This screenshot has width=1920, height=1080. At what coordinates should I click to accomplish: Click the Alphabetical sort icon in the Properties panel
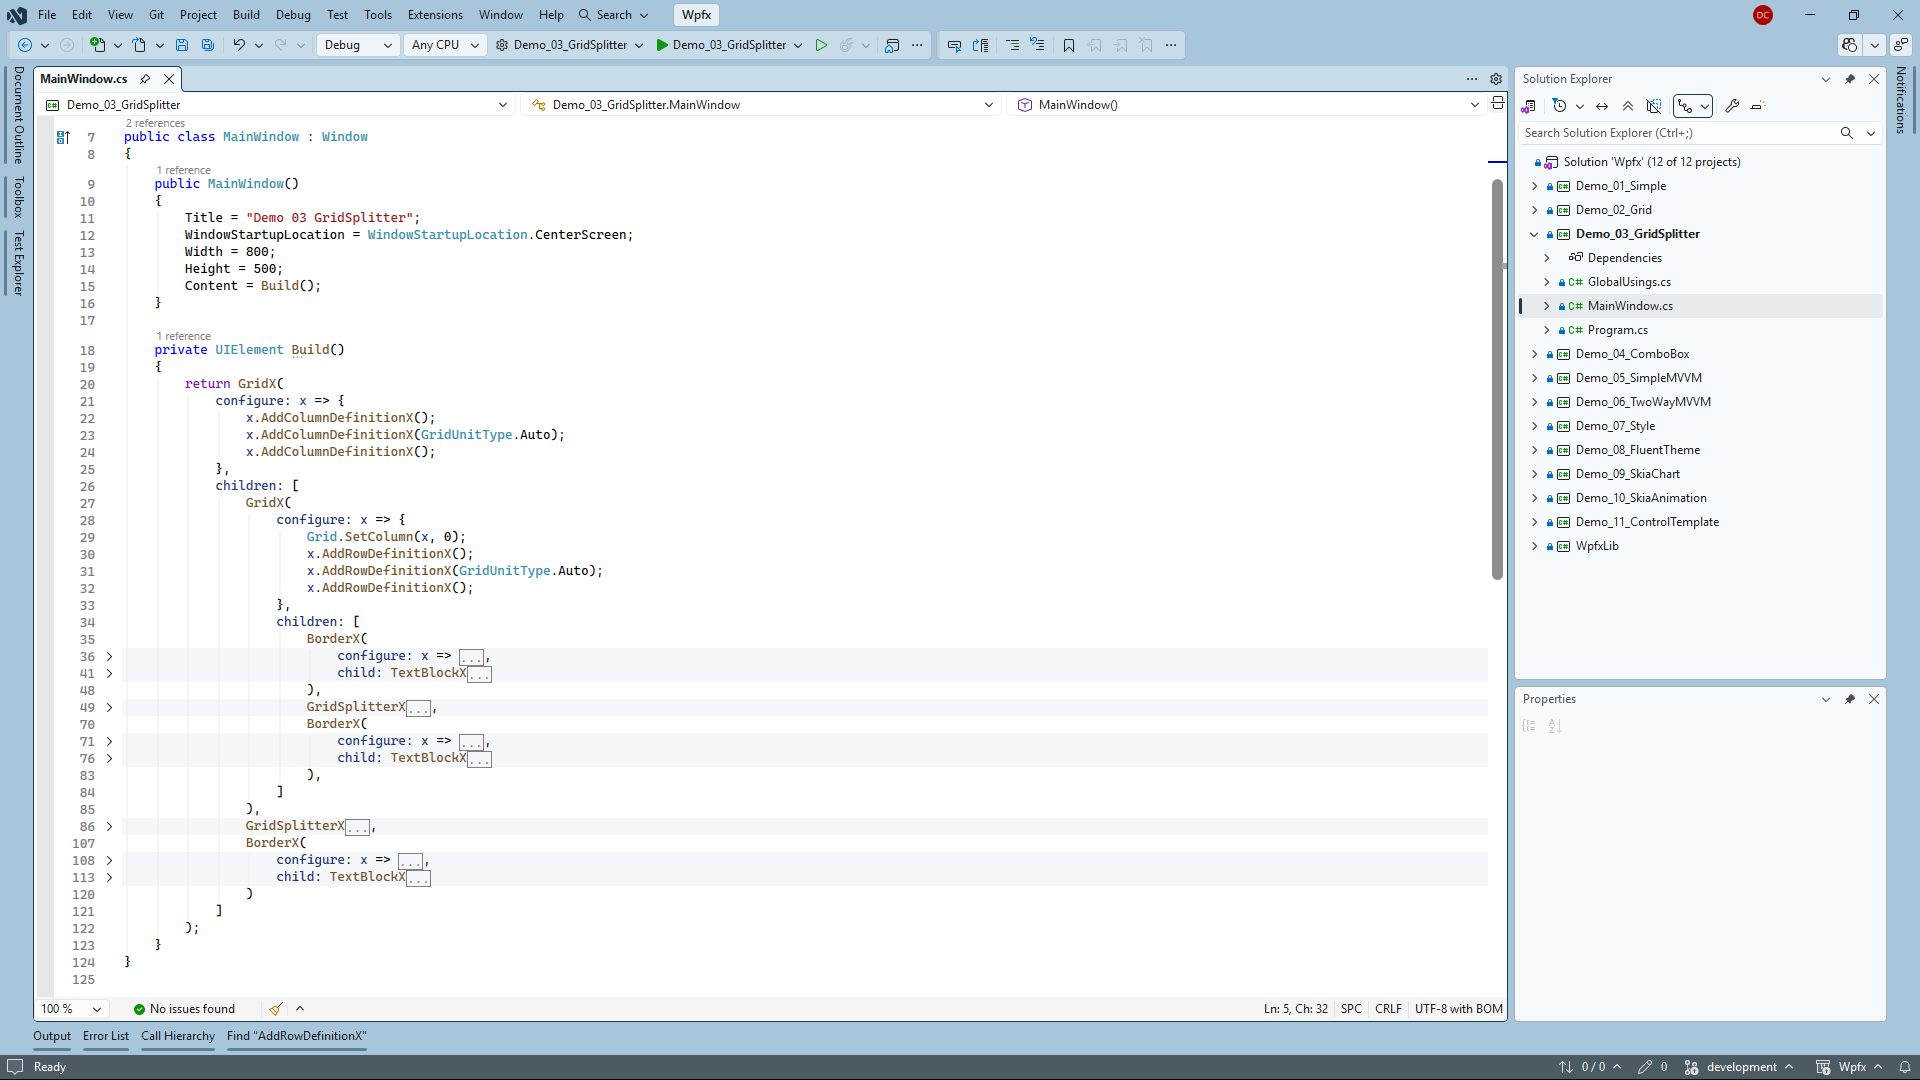click(1555, 726)
